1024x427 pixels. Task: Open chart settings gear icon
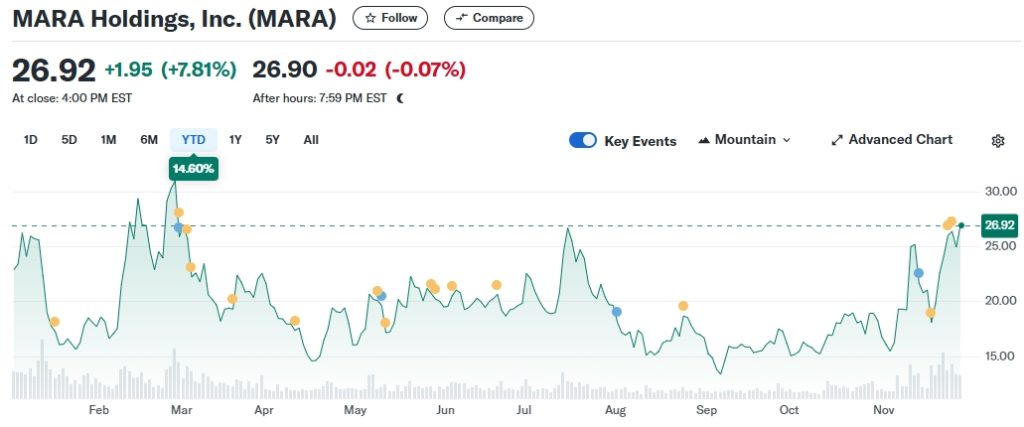997,141
